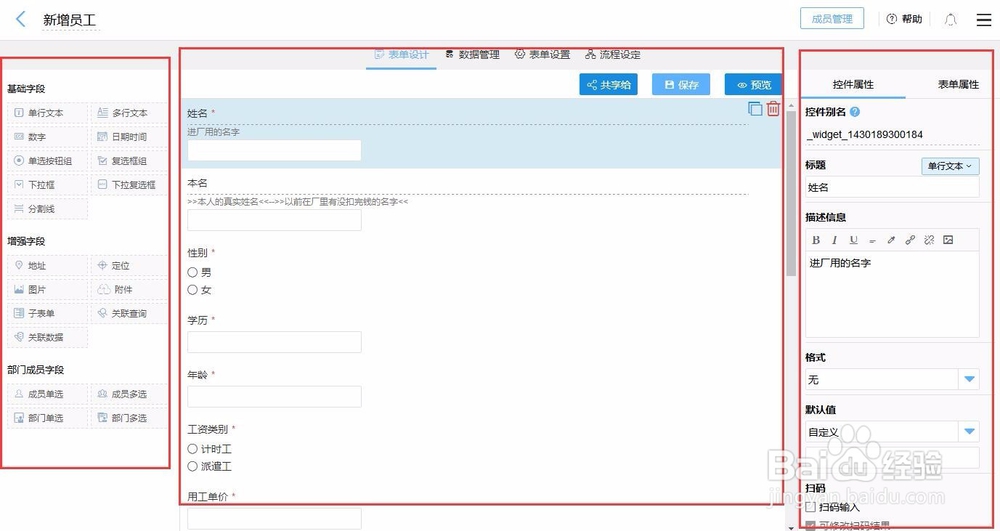This screenshot has height=531, width=1000.
Task: Click the 年龄 input box
Action: pos(274,396)
